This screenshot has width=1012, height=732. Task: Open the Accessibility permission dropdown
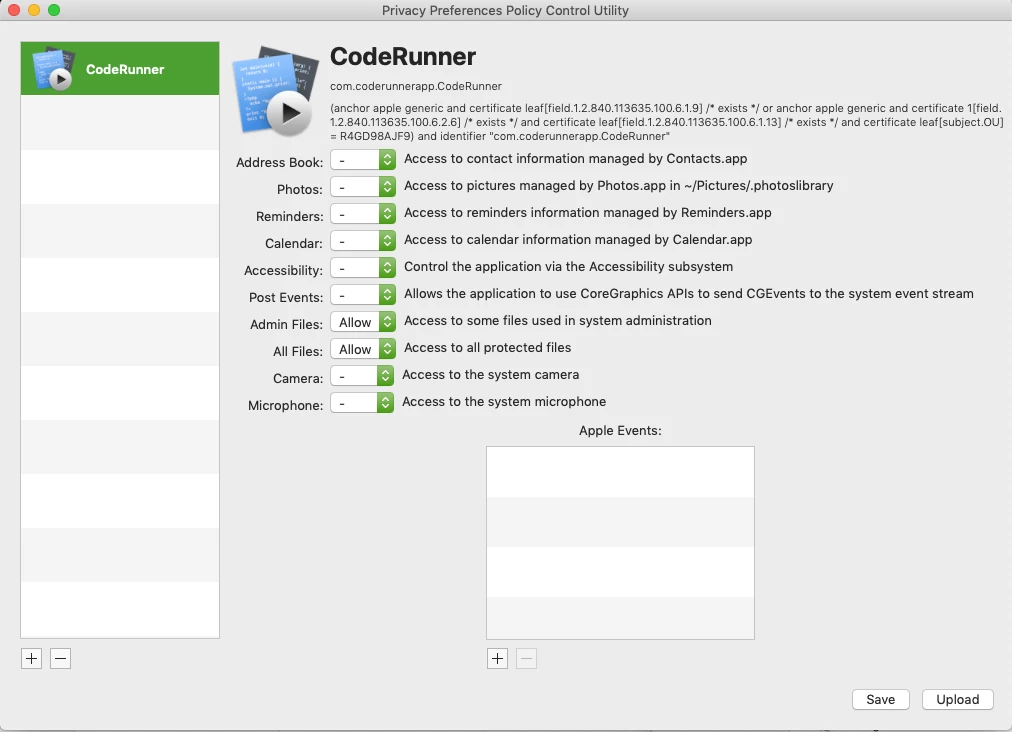363,268
